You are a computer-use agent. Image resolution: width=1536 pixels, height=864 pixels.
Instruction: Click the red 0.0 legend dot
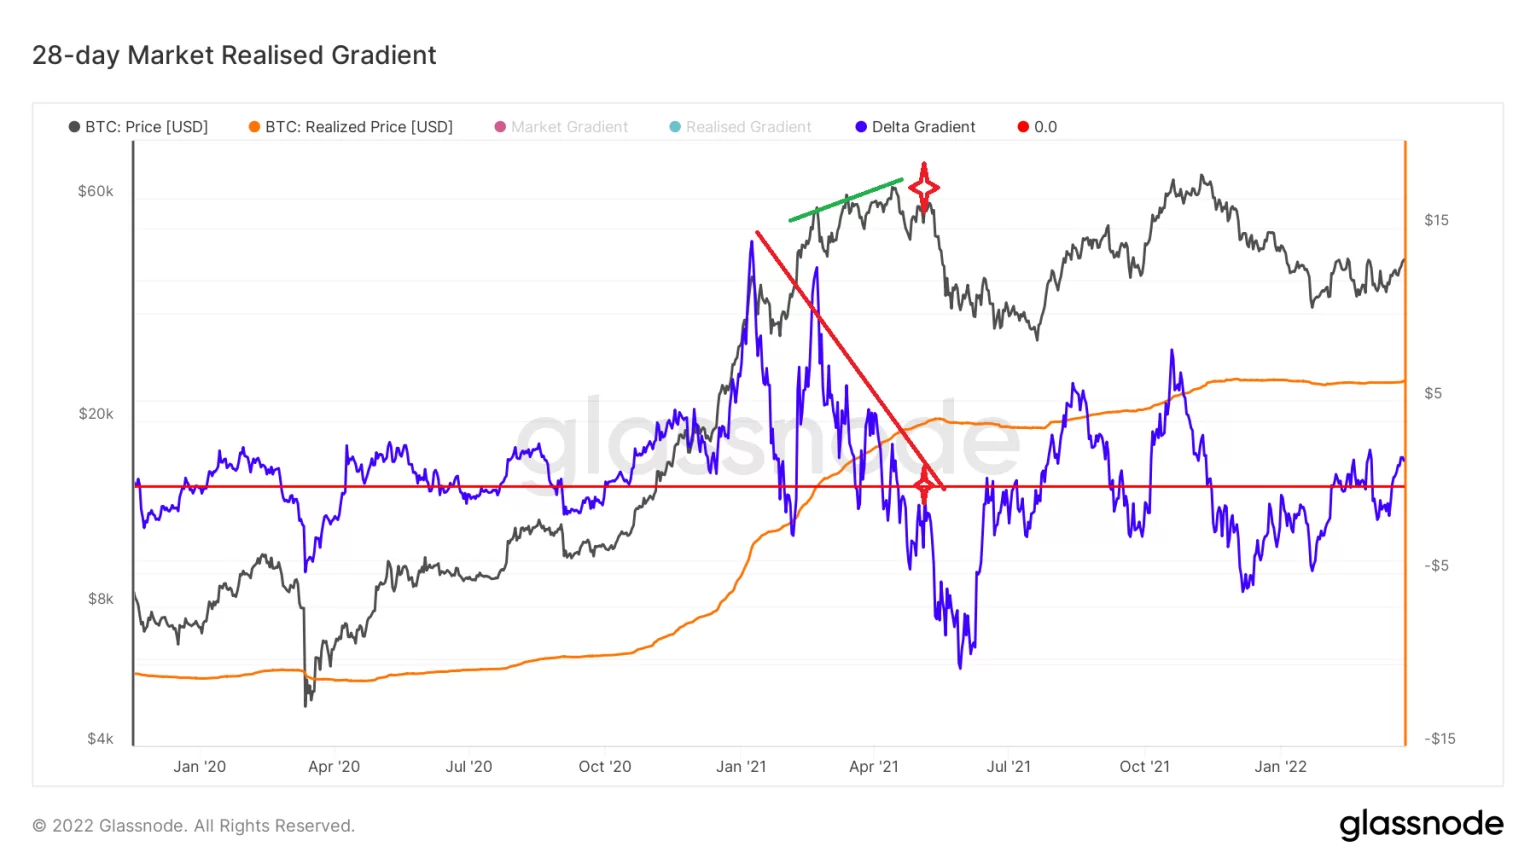[x=1023, y=127]
